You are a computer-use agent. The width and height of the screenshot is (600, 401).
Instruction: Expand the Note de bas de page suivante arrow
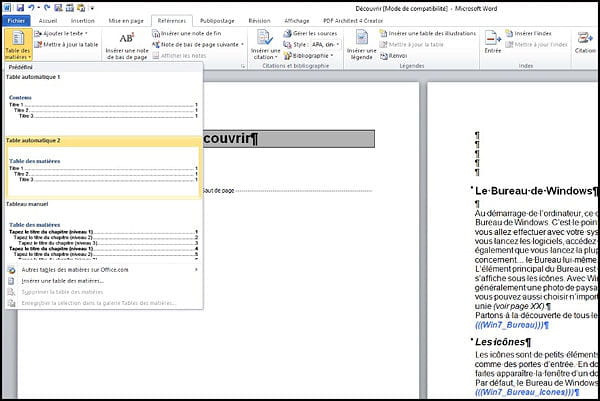(x=242, y=44)
